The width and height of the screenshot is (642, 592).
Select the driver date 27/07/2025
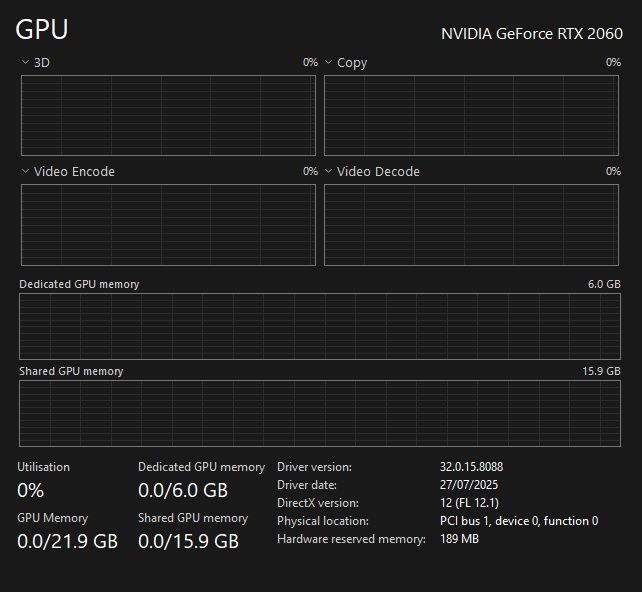tap(471, 485)
